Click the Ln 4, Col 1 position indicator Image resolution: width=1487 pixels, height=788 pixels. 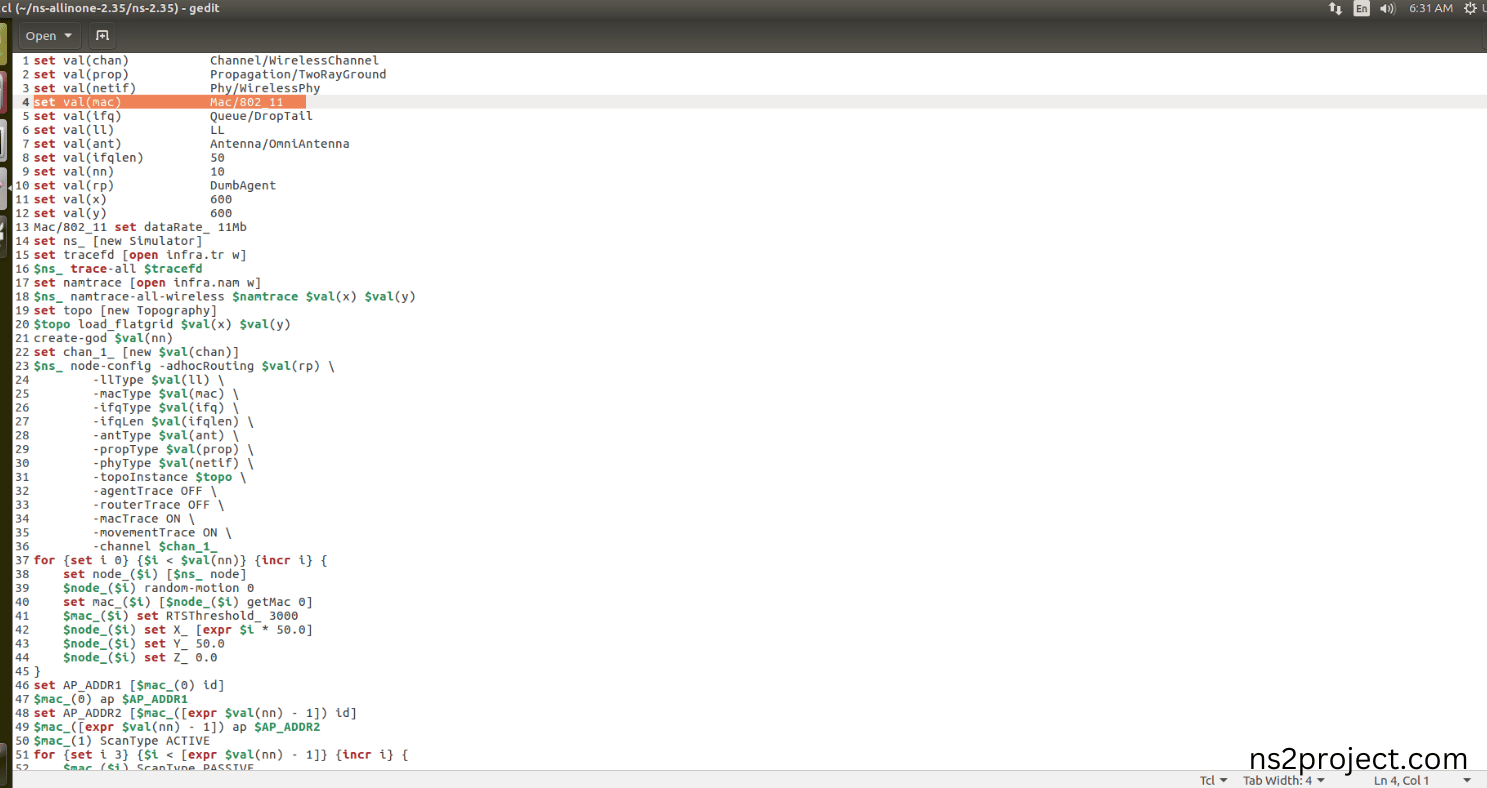coord(1401,780)
